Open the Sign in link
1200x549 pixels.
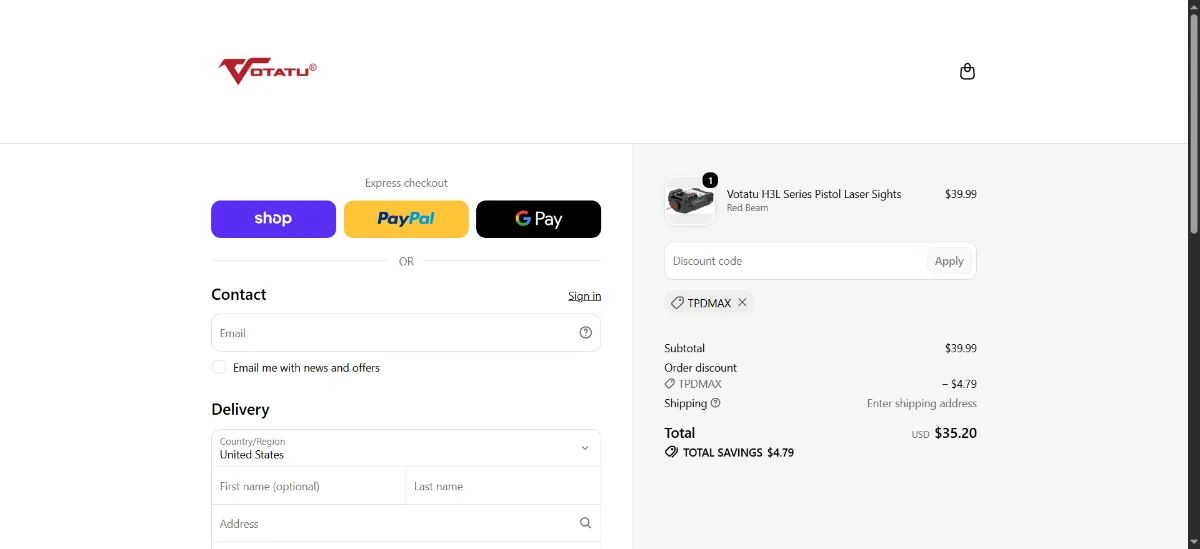click(x=584, y=296)
